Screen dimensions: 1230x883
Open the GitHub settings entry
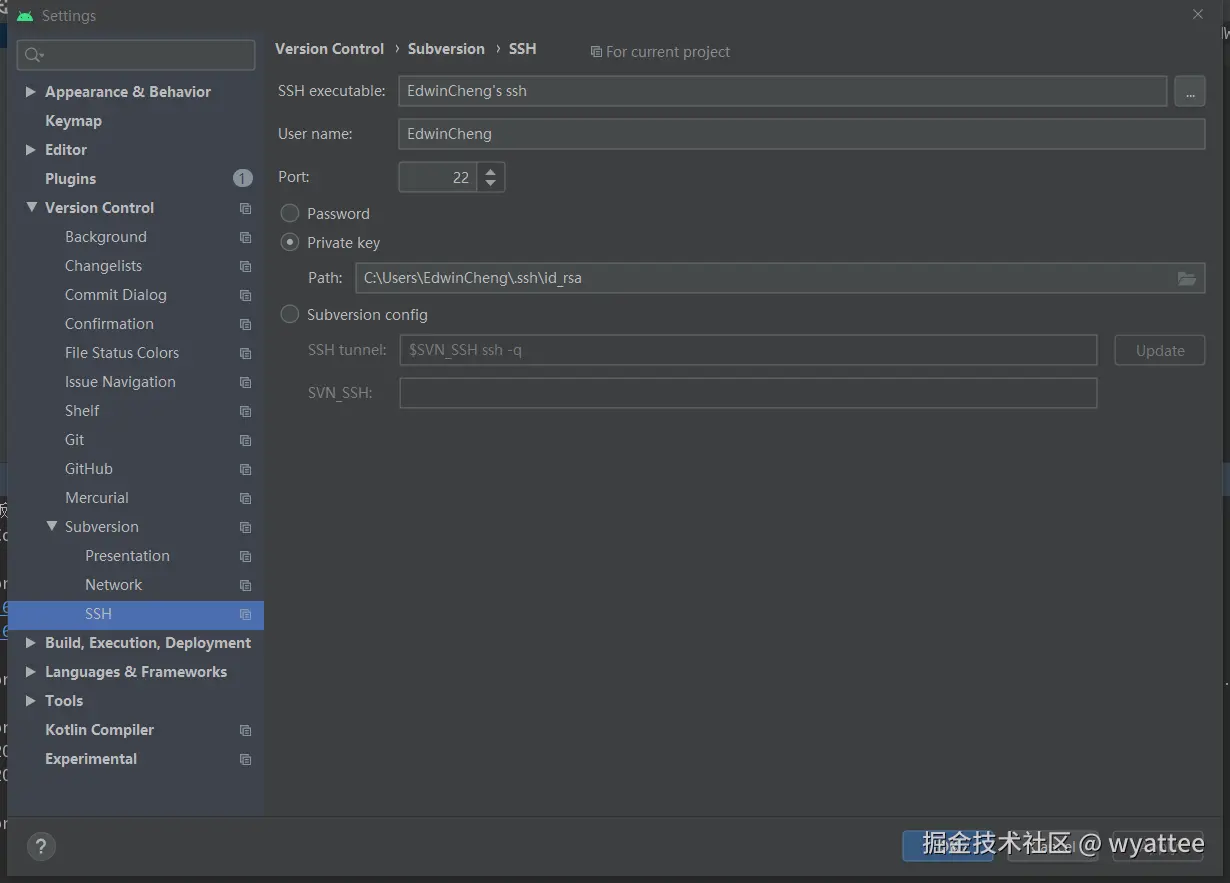pyautogui.click(x=89, y=469)
